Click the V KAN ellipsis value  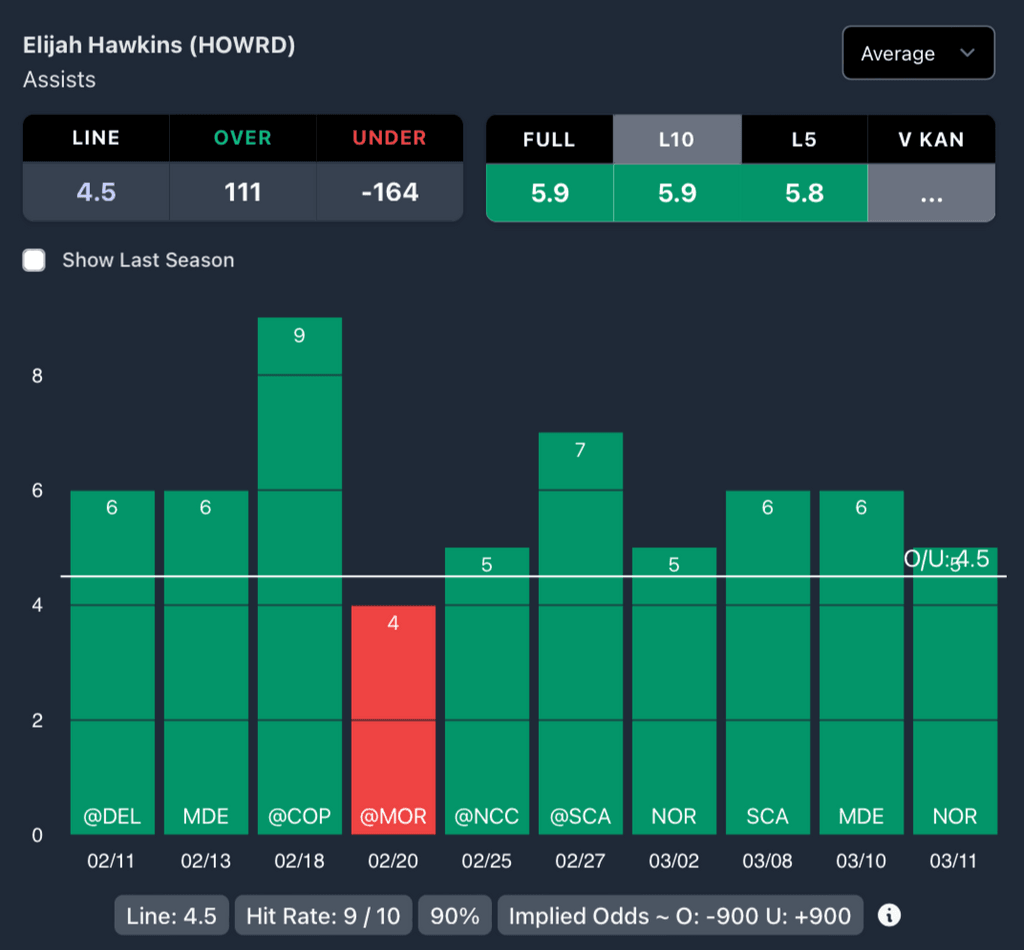point(931,193)
